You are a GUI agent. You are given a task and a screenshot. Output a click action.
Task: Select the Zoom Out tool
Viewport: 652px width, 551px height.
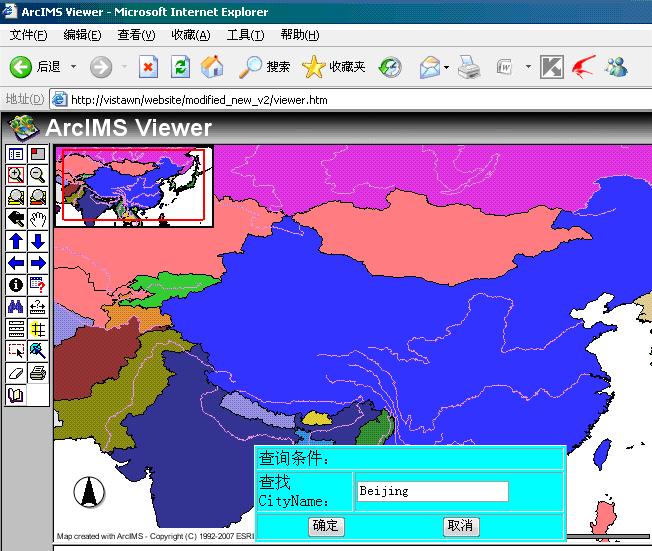pyautogui.click(x=38, y=175)
